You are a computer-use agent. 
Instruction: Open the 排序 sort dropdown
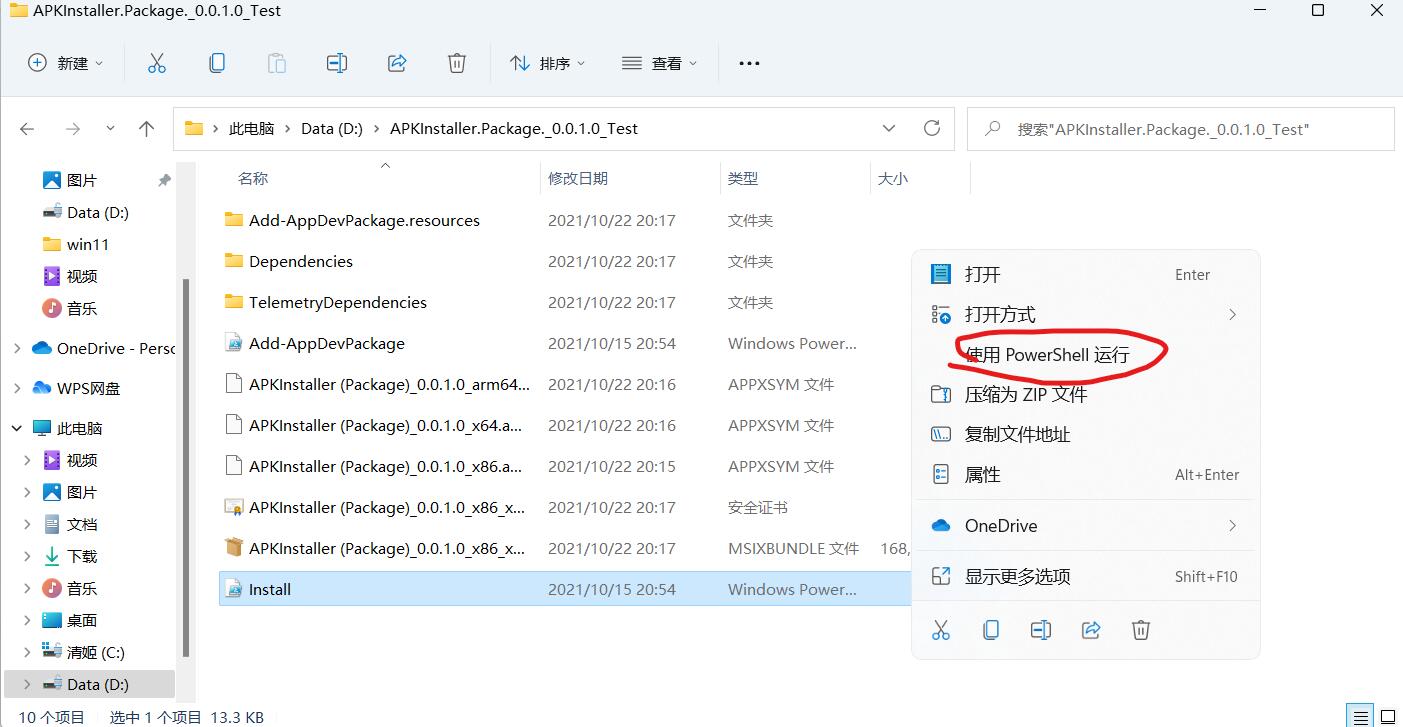click(x=547, y=63)
